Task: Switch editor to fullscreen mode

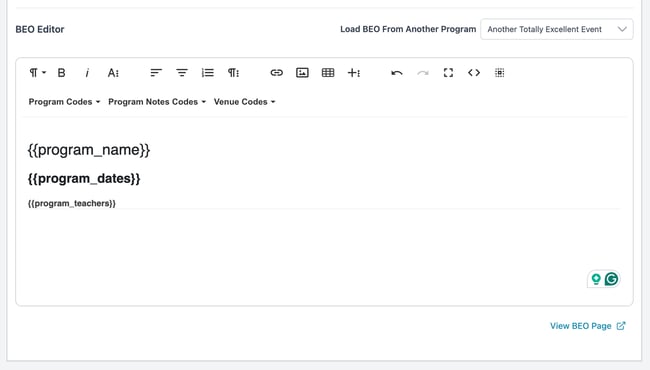Action: pos(448,73)
